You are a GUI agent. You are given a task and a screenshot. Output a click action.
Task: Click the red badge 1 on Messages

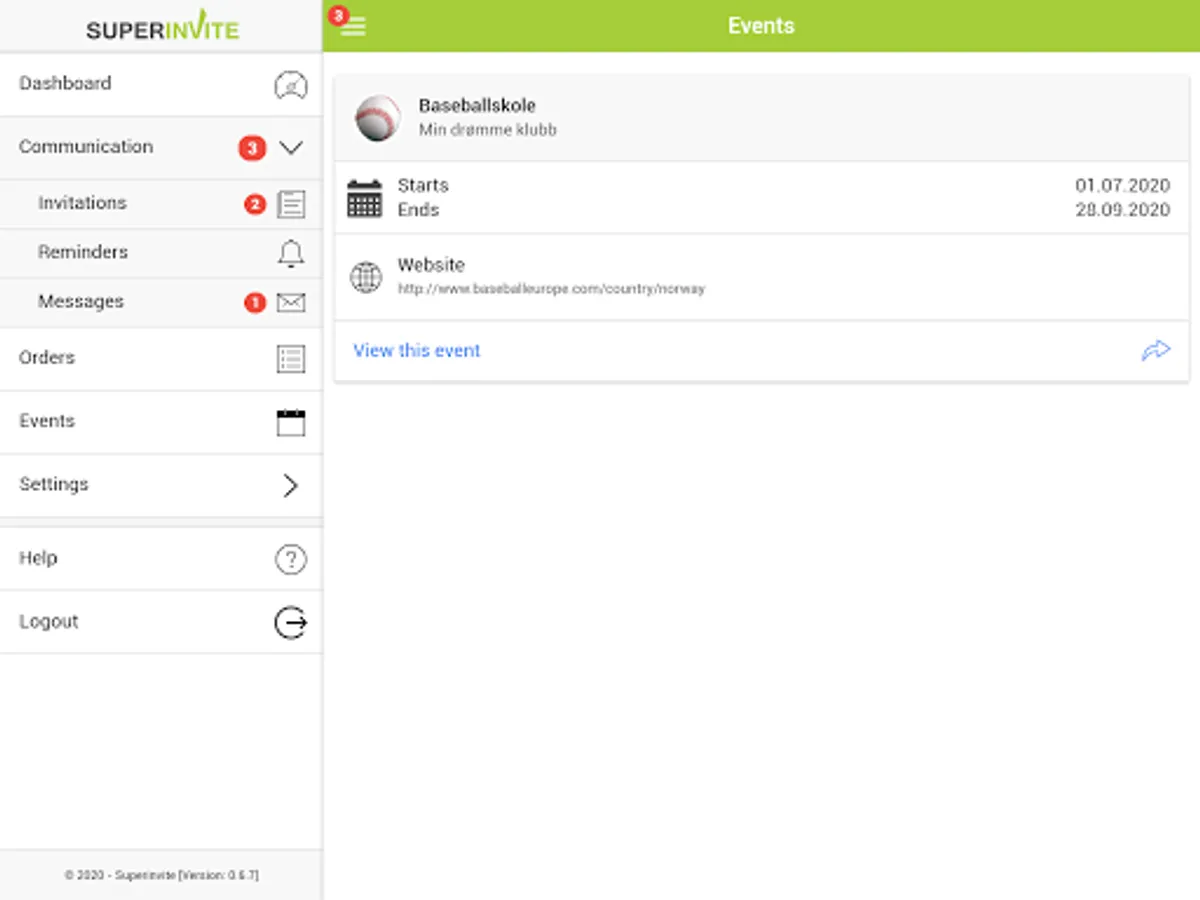[255, 302]
